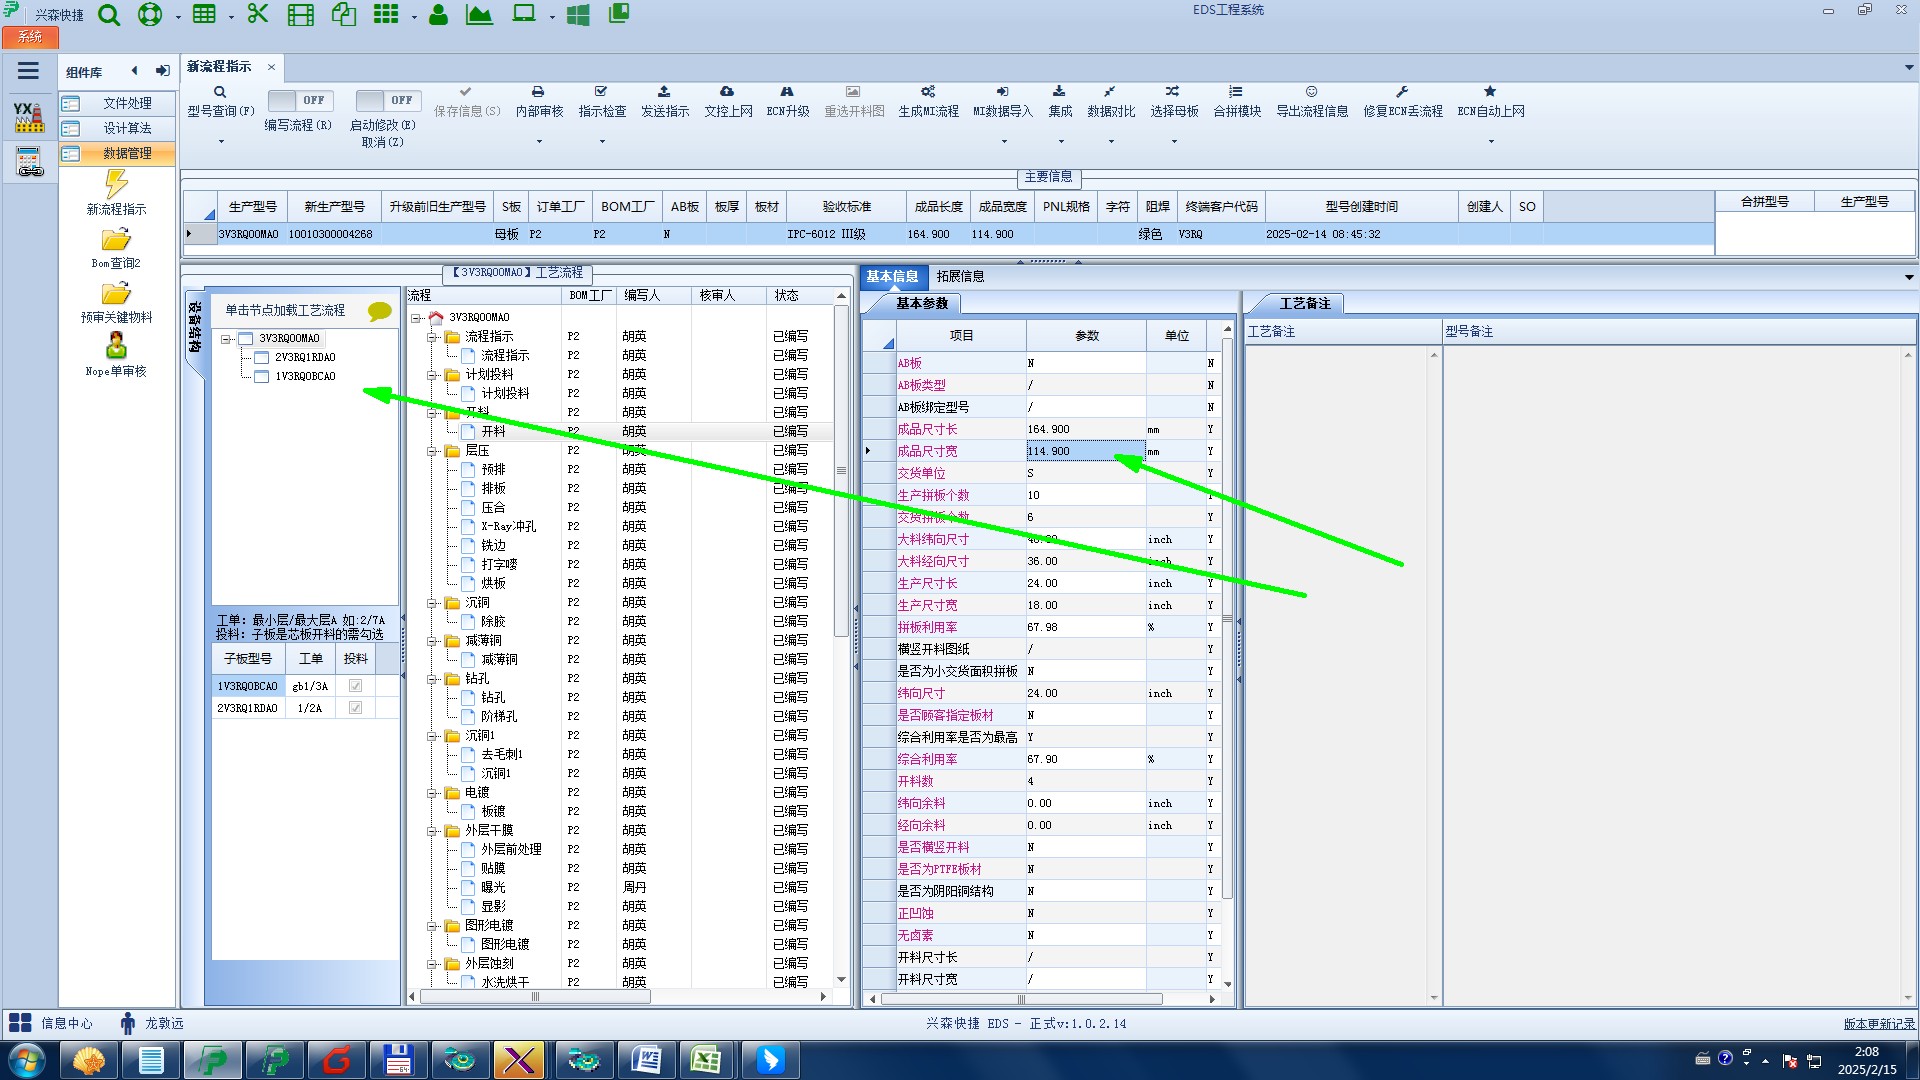Viewport: 1920px width, 1080px height.
Task: Click the 内部审核 print icon
Action: (538, 92)
